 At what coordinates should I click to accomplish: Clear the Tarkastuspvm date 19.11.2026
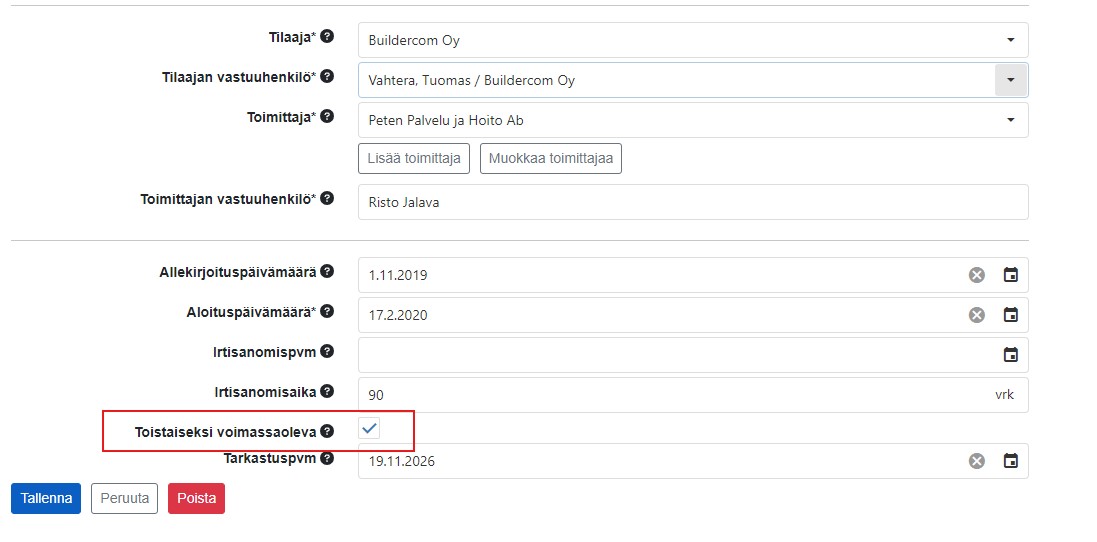[x=977, y=461]
